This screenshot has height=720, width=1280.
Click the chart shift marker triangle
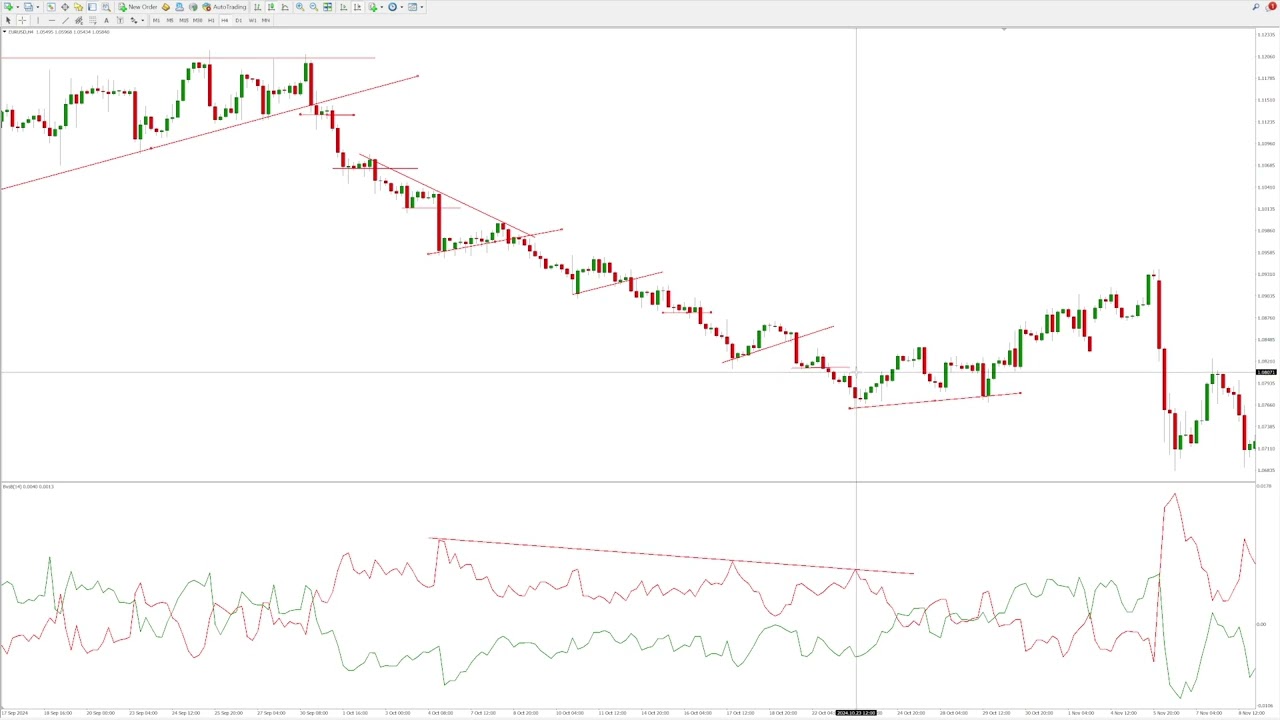coord(1004,30)
